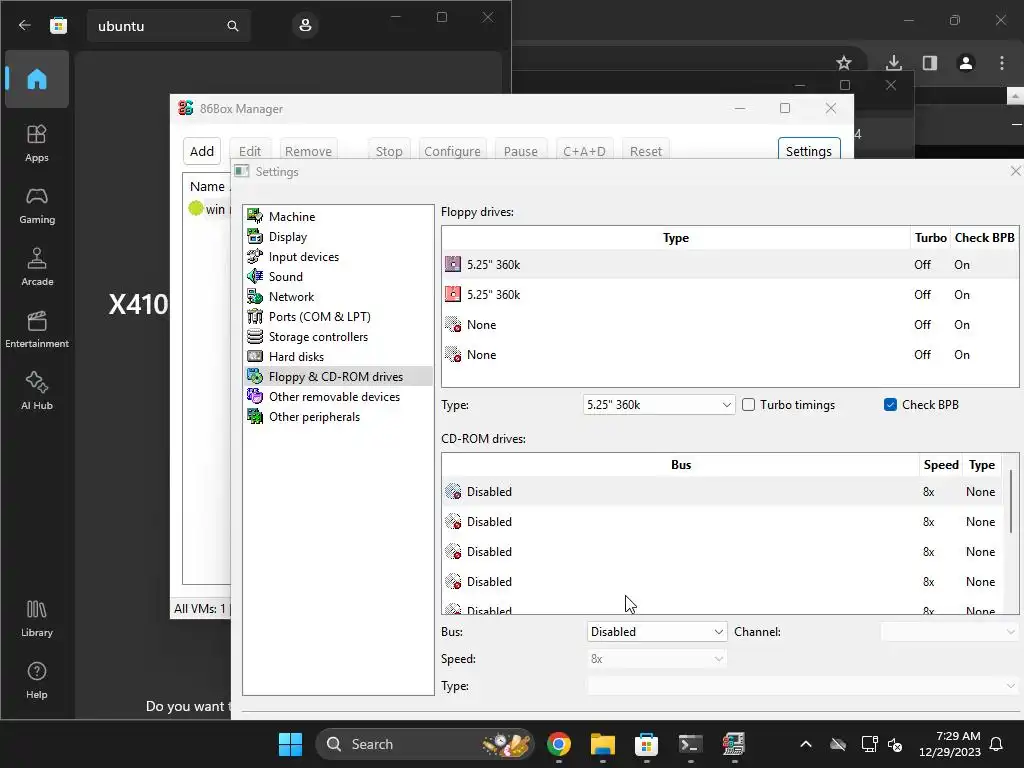This screenshot has width=1024, height=768.
Task: Open Other removable devices category
Action: [x=338, y=396]
